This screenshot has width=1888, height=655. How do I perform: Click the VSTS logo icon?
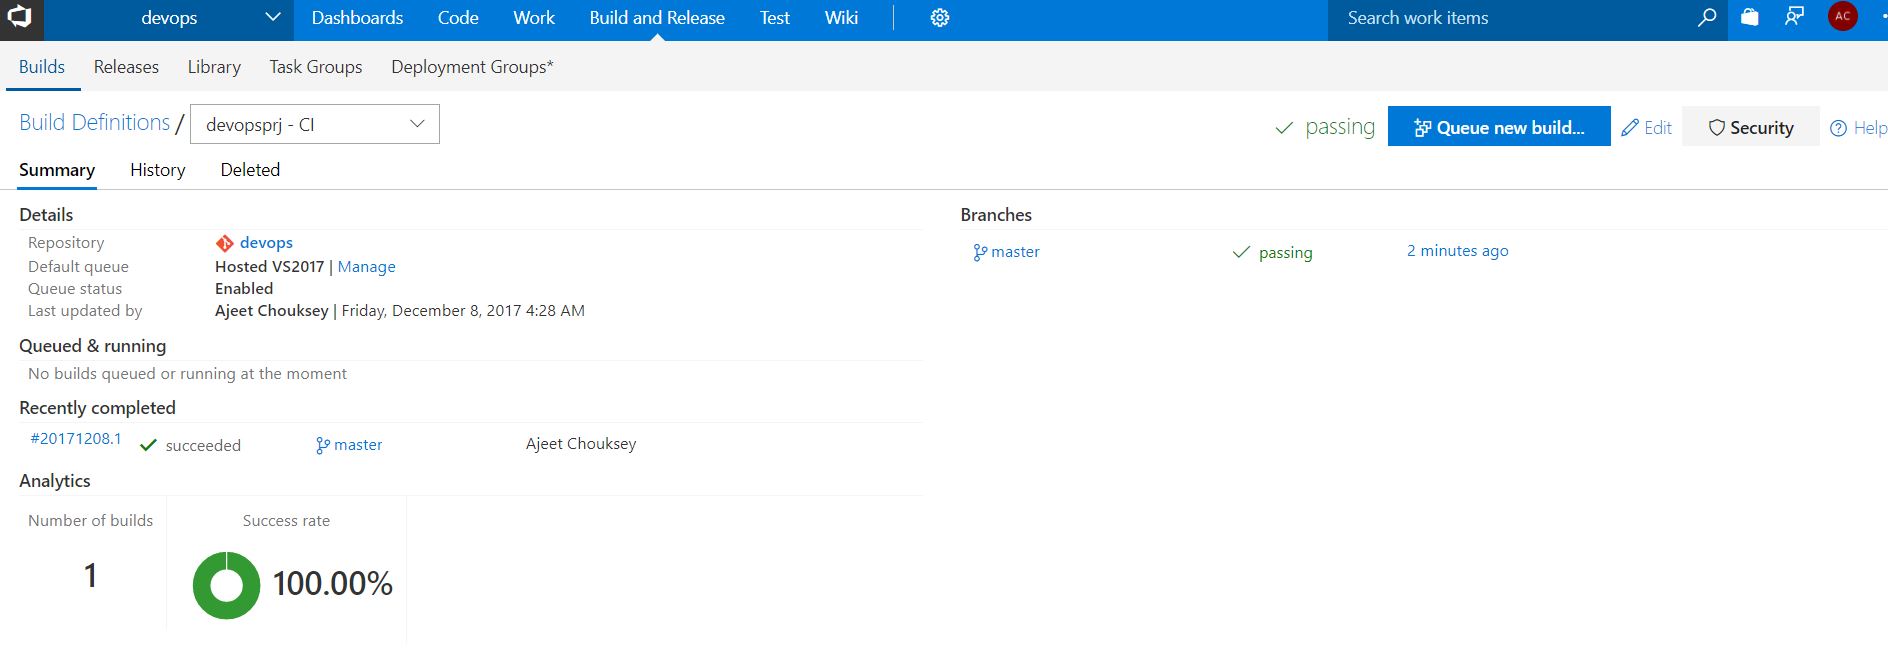click(x=19, y=17)
